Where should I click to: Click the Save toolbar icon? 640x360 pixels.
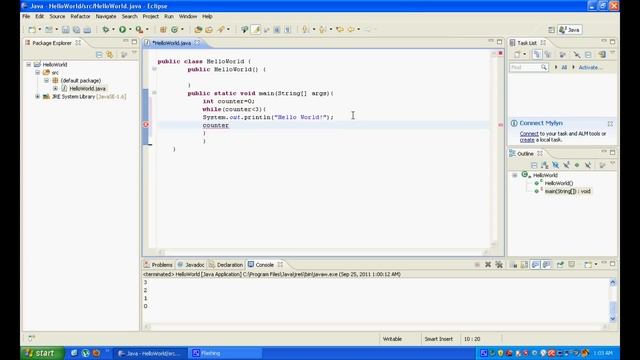click(65, 29)
